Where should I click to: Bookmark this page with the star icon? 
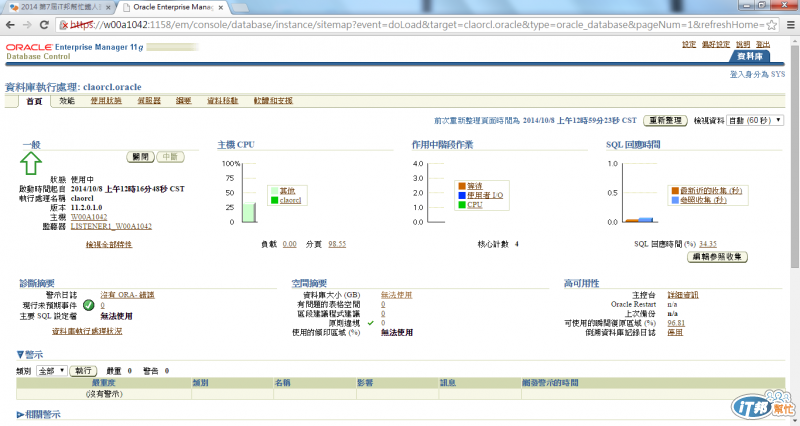pyautogui.click(x=772, y=24)
